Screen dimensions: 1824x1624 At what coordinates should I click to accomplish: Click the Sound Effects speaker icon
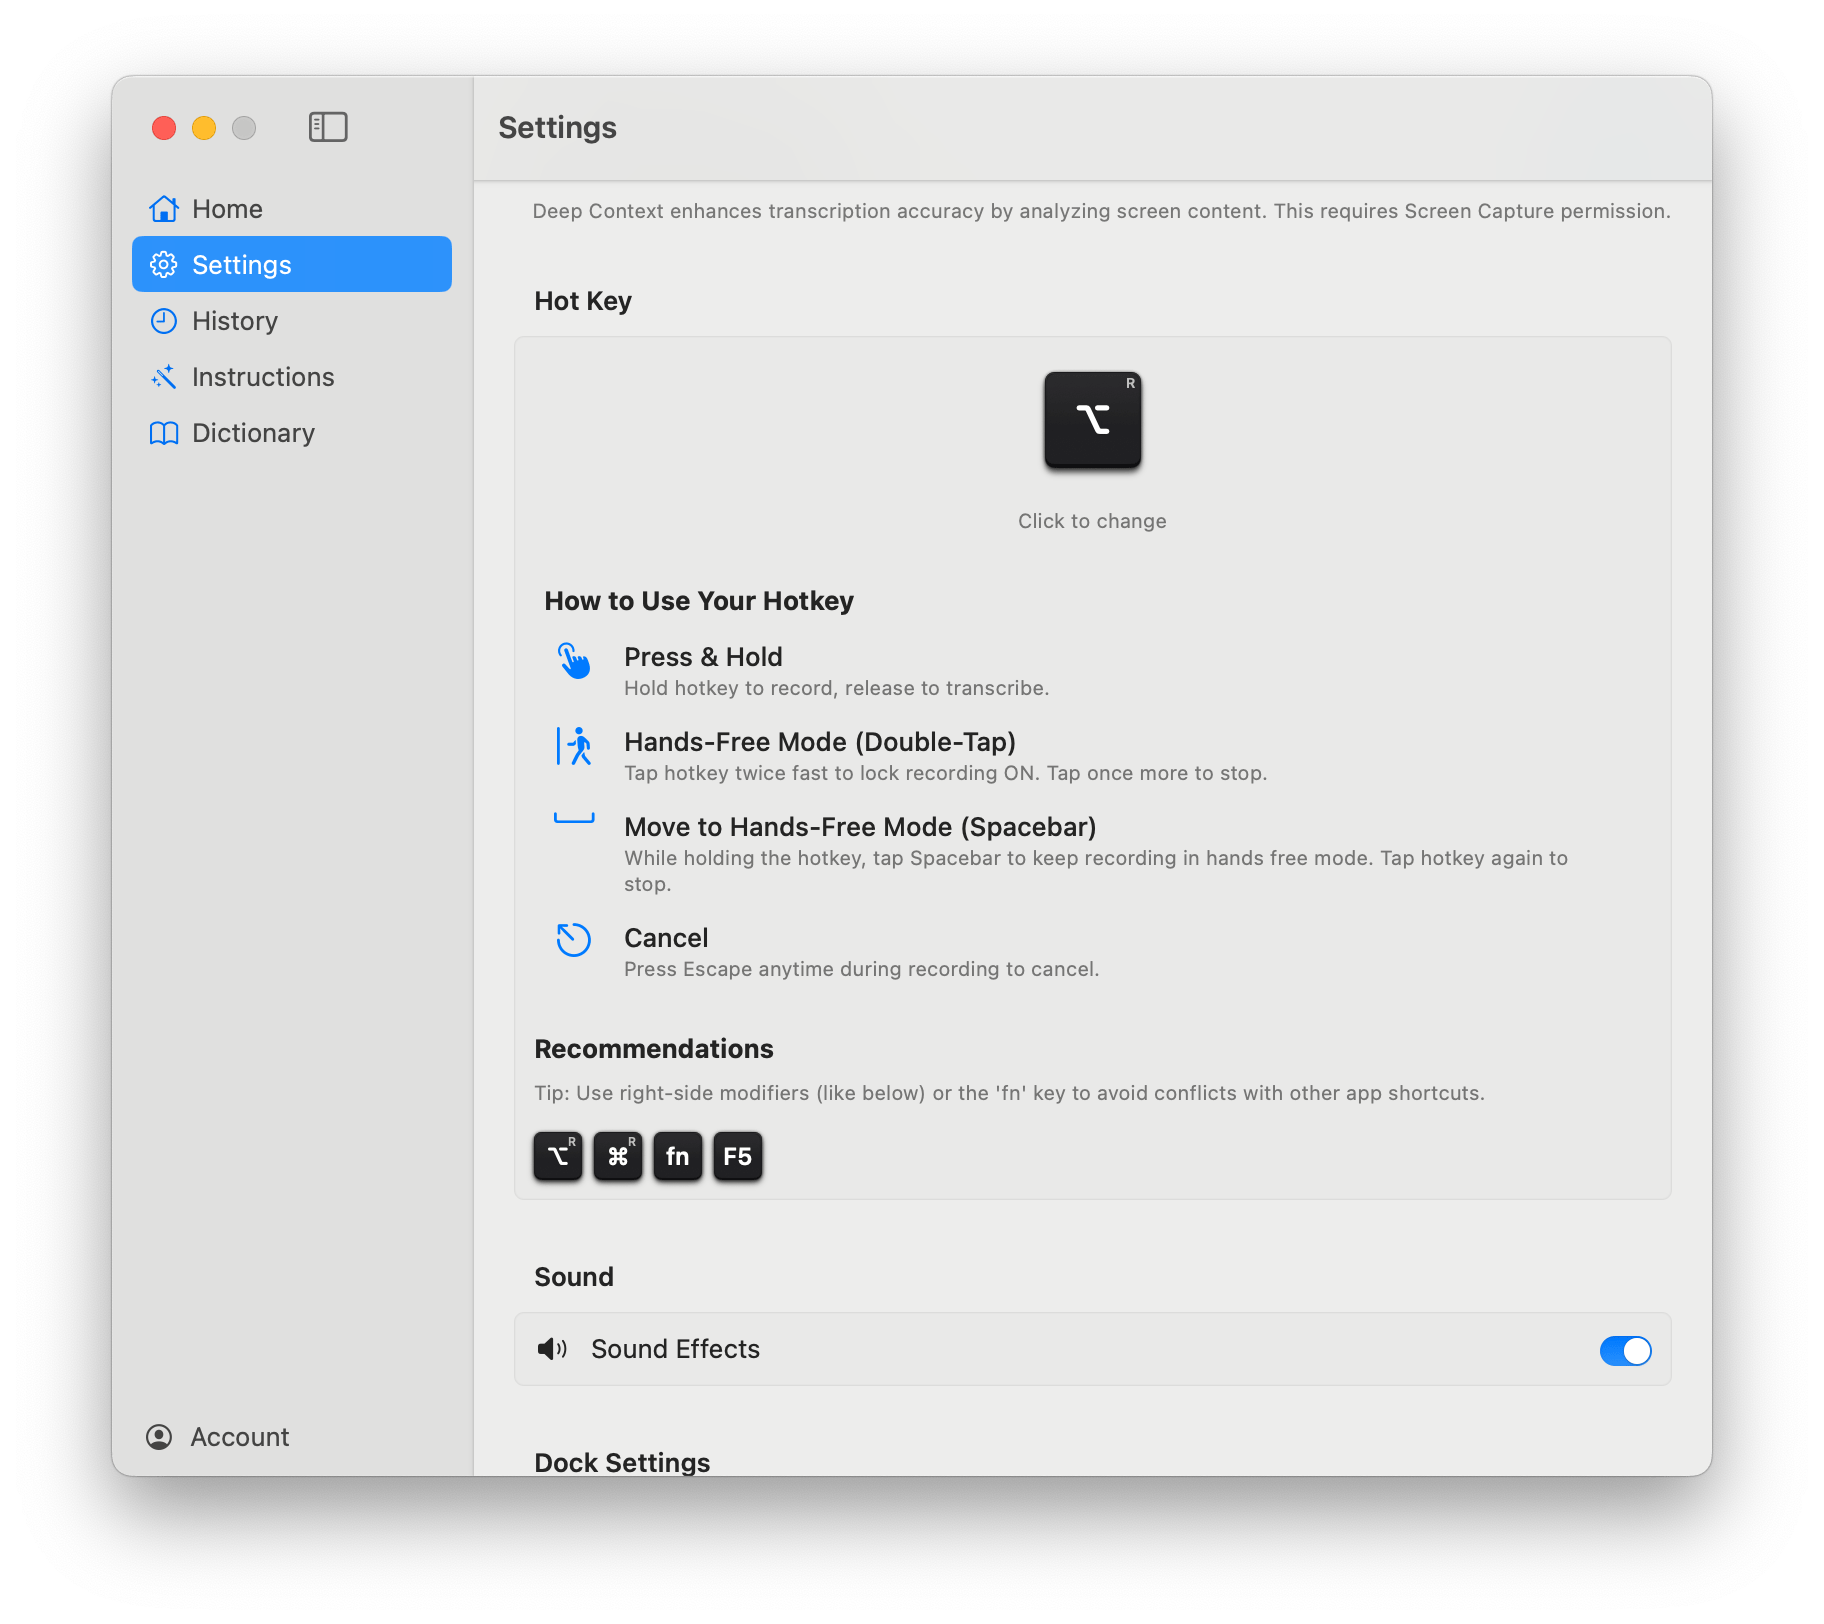[552, 1349]
